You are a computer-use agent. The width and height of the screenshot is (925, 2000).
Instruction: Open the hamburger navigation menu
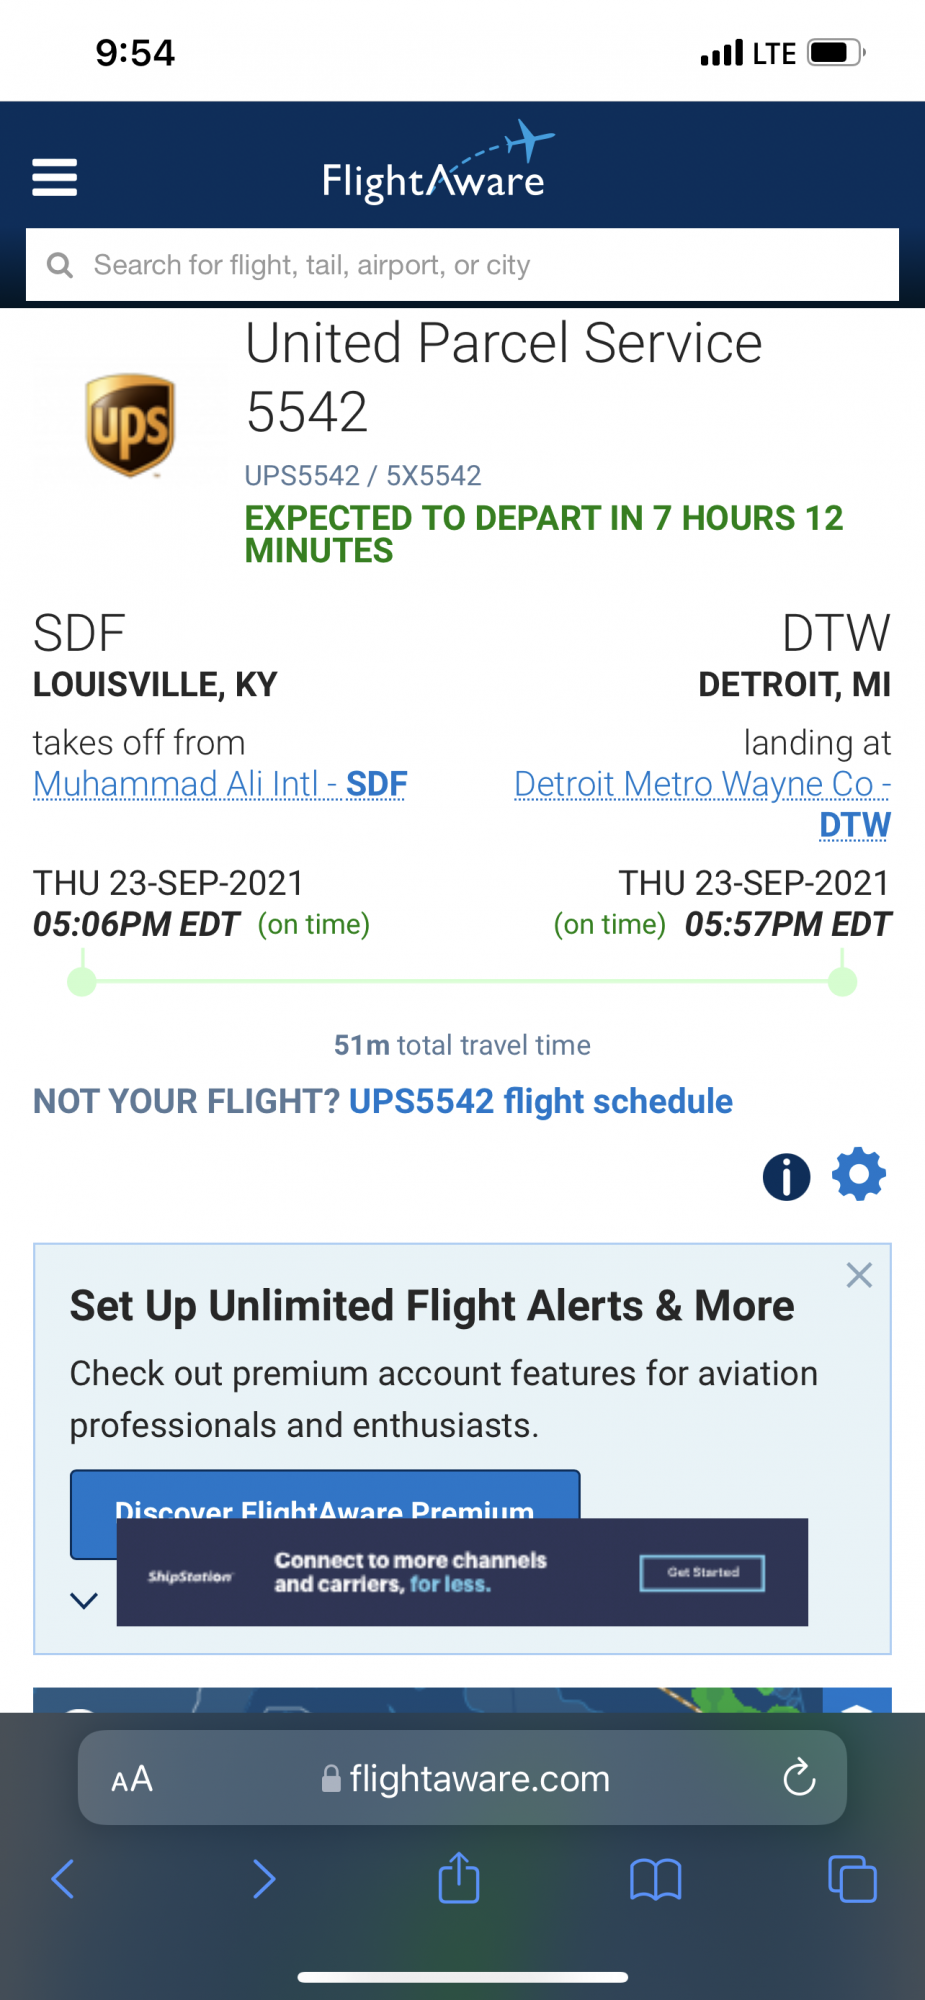pyautogui.click(x=55, y=178)
